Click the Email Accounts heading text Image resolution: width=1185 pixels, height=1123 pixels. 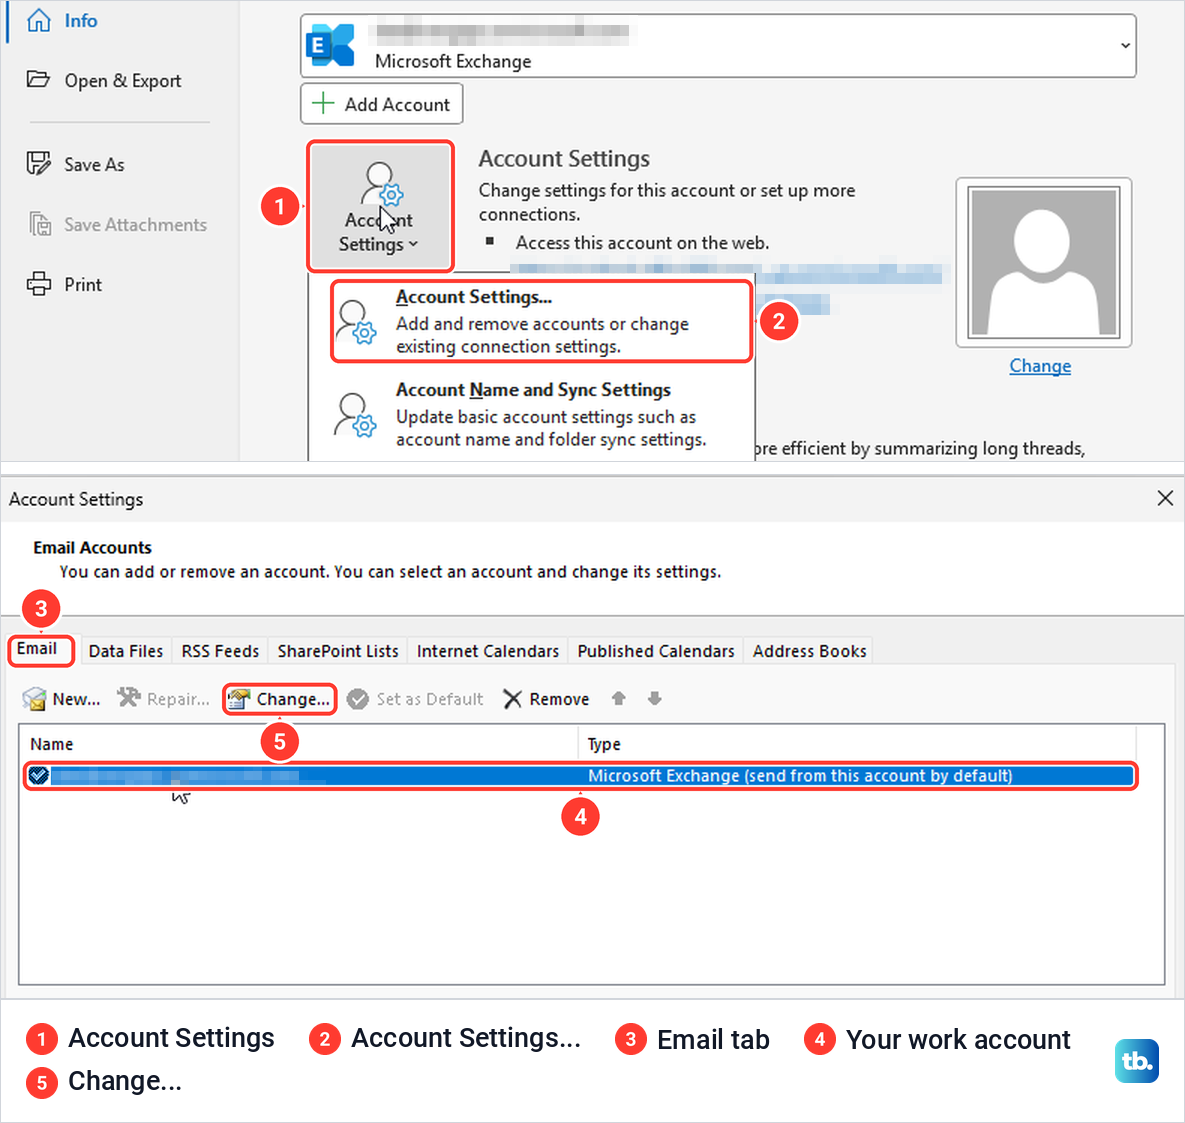click(x=92, y=547)
